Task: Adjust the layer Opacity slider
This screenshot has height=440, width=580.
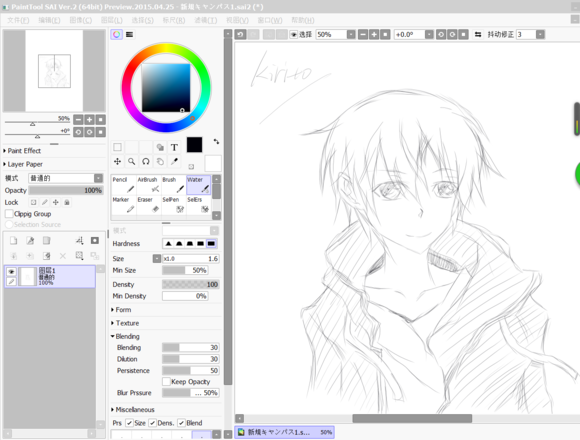Action: (x=66, y=190)
